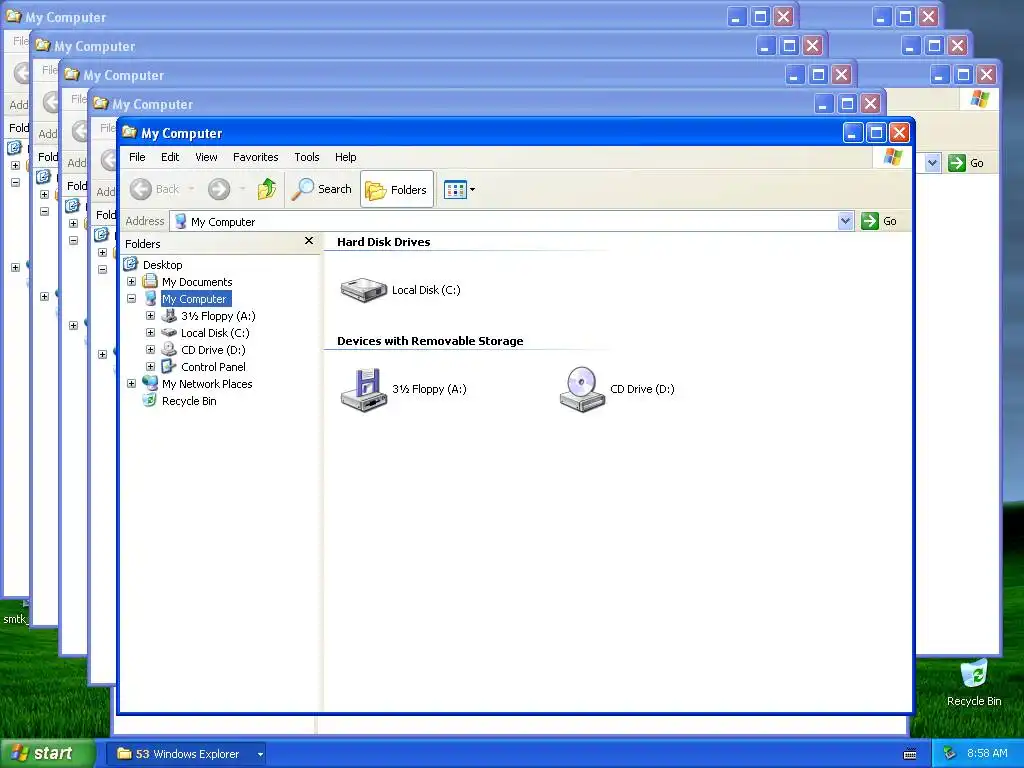Expand 3½ Floppy (A:) in the tree
1024x768 pixels.
coord(150,315)
